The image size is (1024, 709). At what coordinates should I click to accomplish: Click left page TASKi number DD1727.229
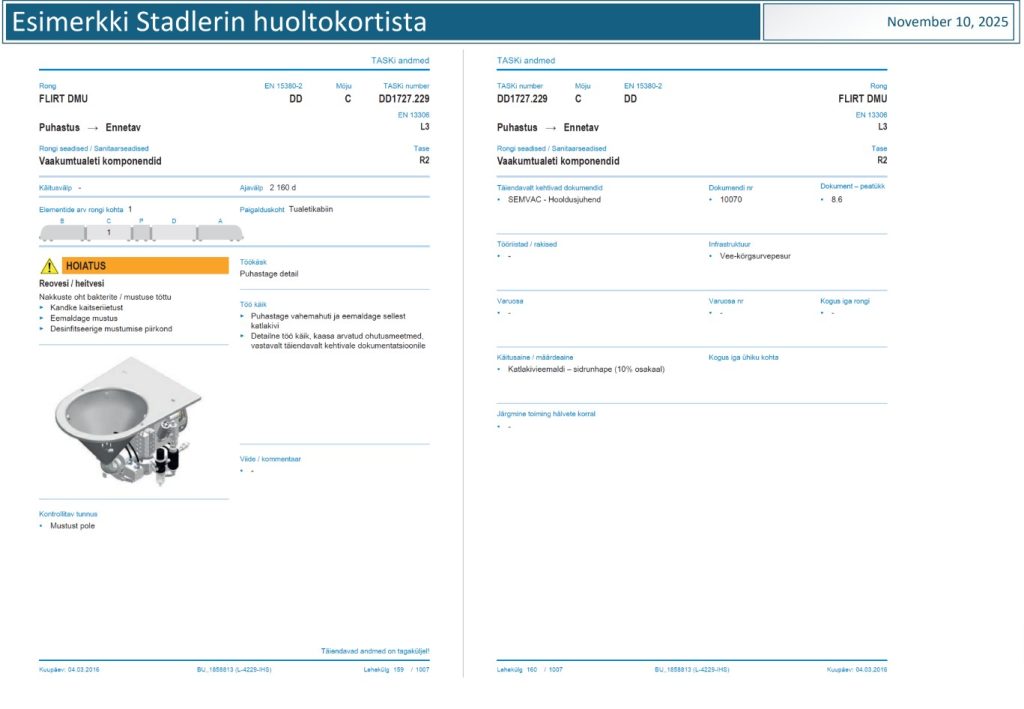pyautogui.click(x=403, y=99)
